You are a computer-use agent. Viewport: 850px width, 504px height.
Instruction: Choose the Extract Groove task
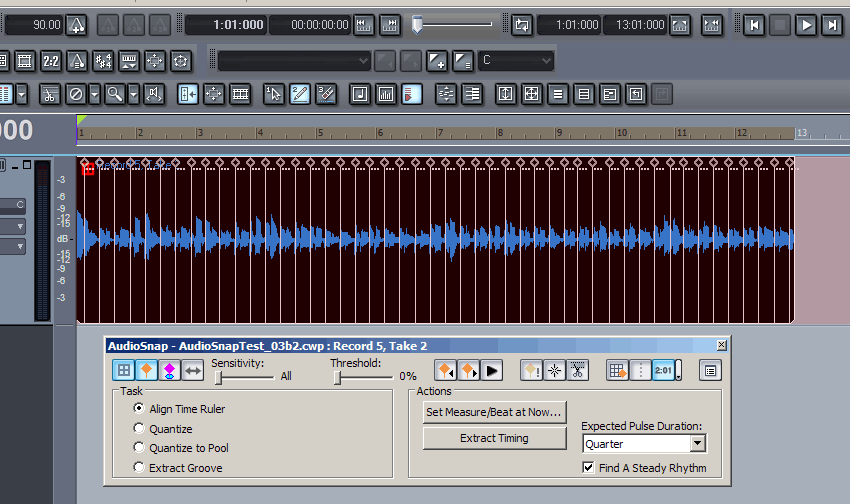point(139,468)
